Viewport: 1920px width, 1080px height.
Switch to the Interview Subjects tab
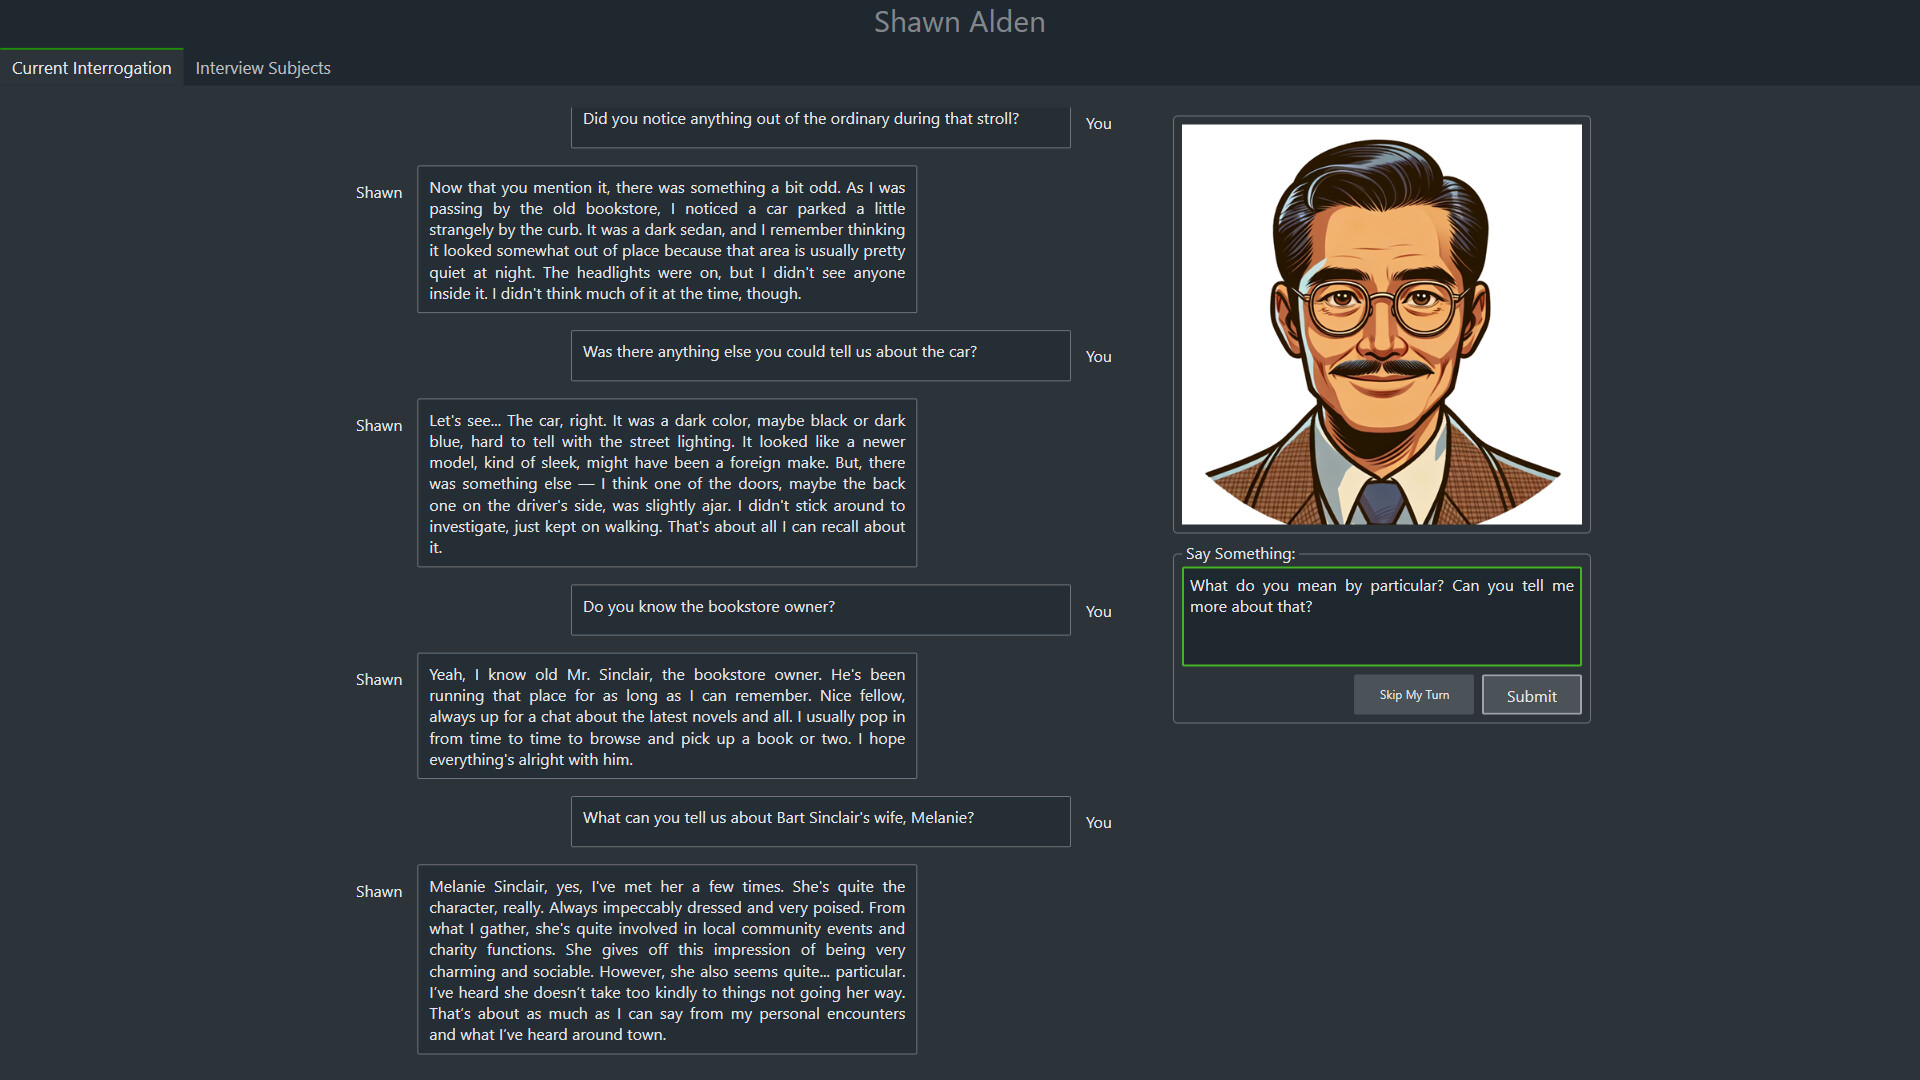262,67
